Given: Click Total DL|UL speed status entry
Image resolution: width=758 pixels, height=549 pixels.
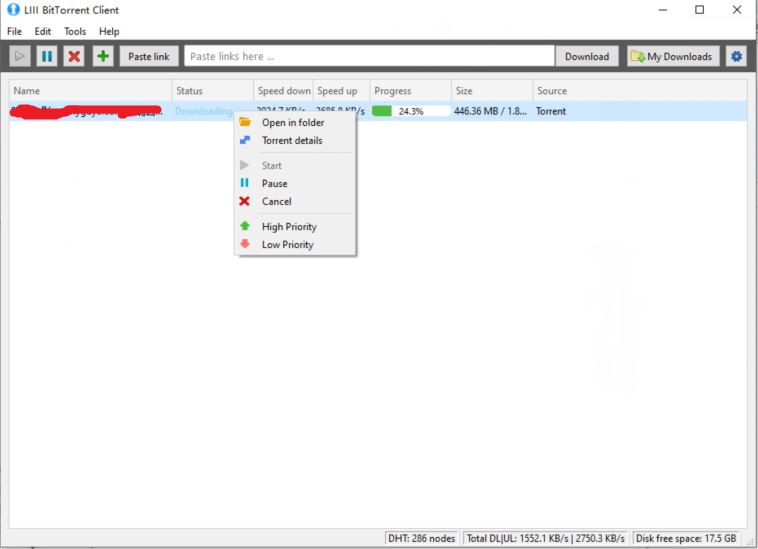Looking at the screenshot, I should pos(545,538).
